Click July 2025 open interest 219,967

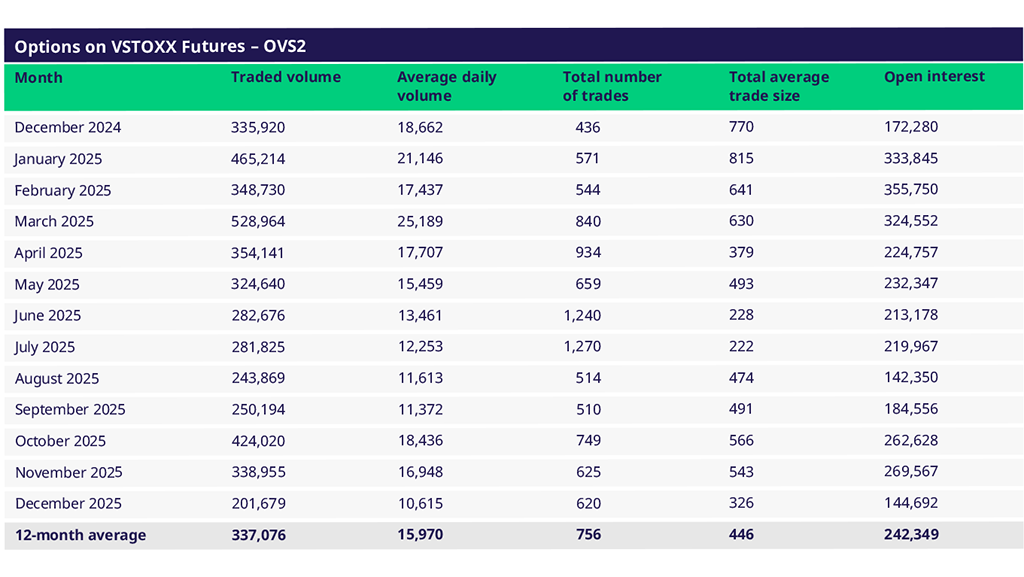(x=911, y=347)
